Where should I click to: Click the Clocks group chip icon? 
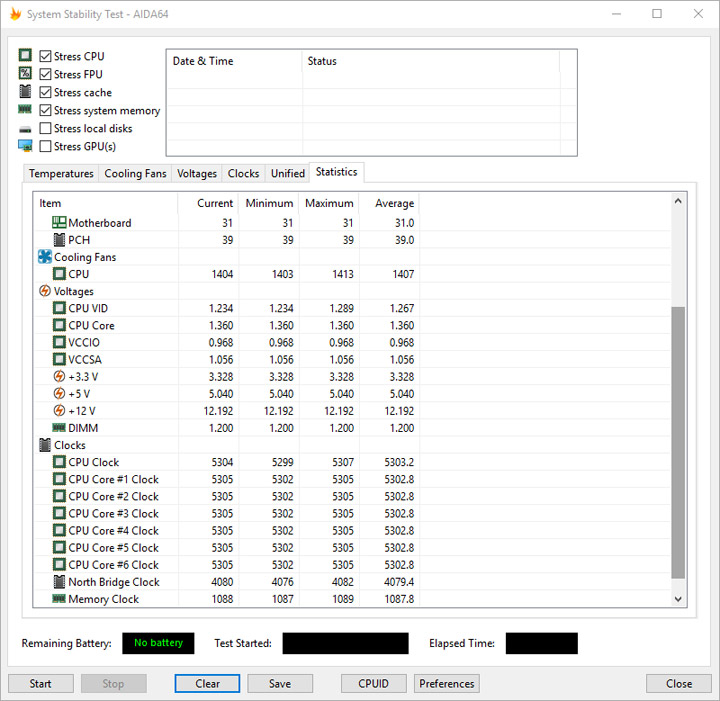coord(45,445)
